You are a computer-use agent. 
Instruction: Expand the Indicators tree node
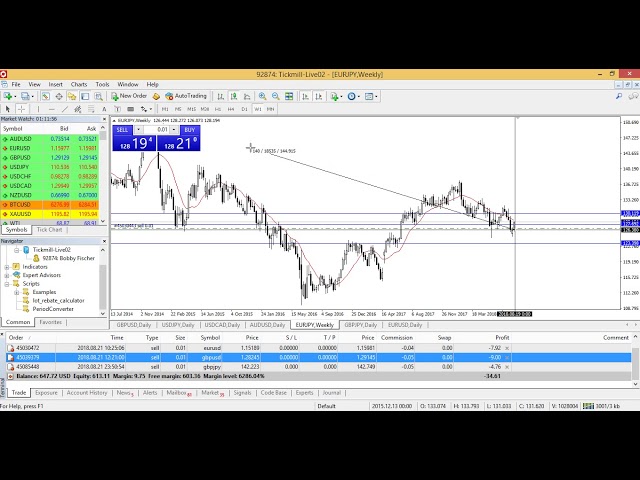click(x=6, y=267)
